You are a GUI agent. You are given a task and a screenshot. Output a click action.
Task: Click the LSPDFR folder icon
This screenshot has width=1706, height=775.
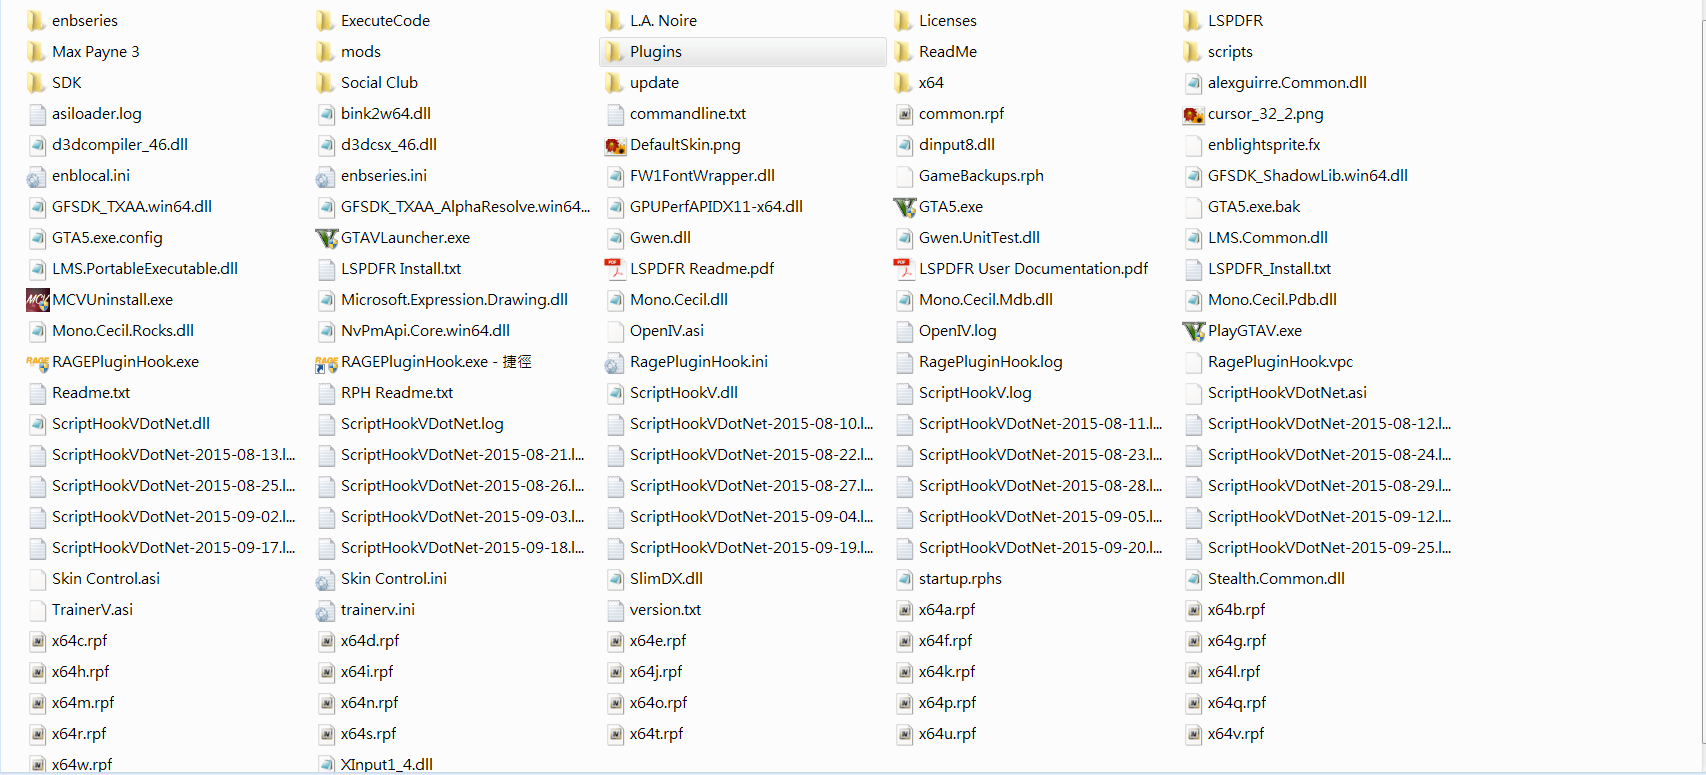1193,21
